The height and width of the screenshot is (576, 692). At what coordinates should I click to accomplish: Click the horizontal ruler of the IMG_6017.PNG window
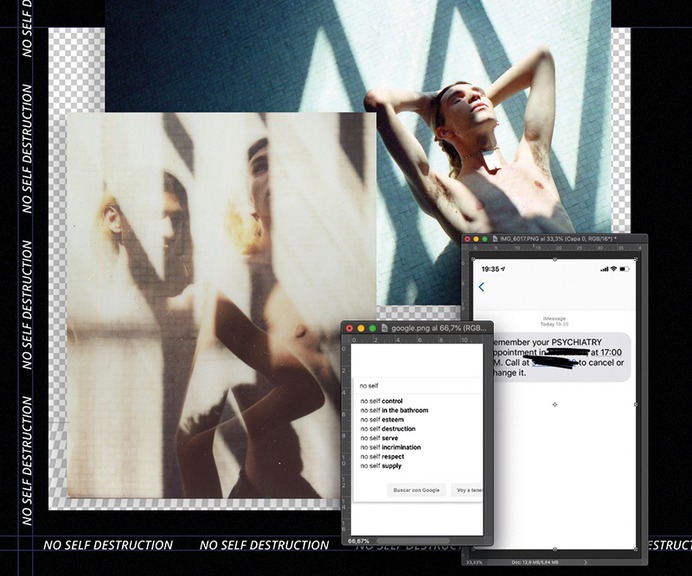[555, 248]
